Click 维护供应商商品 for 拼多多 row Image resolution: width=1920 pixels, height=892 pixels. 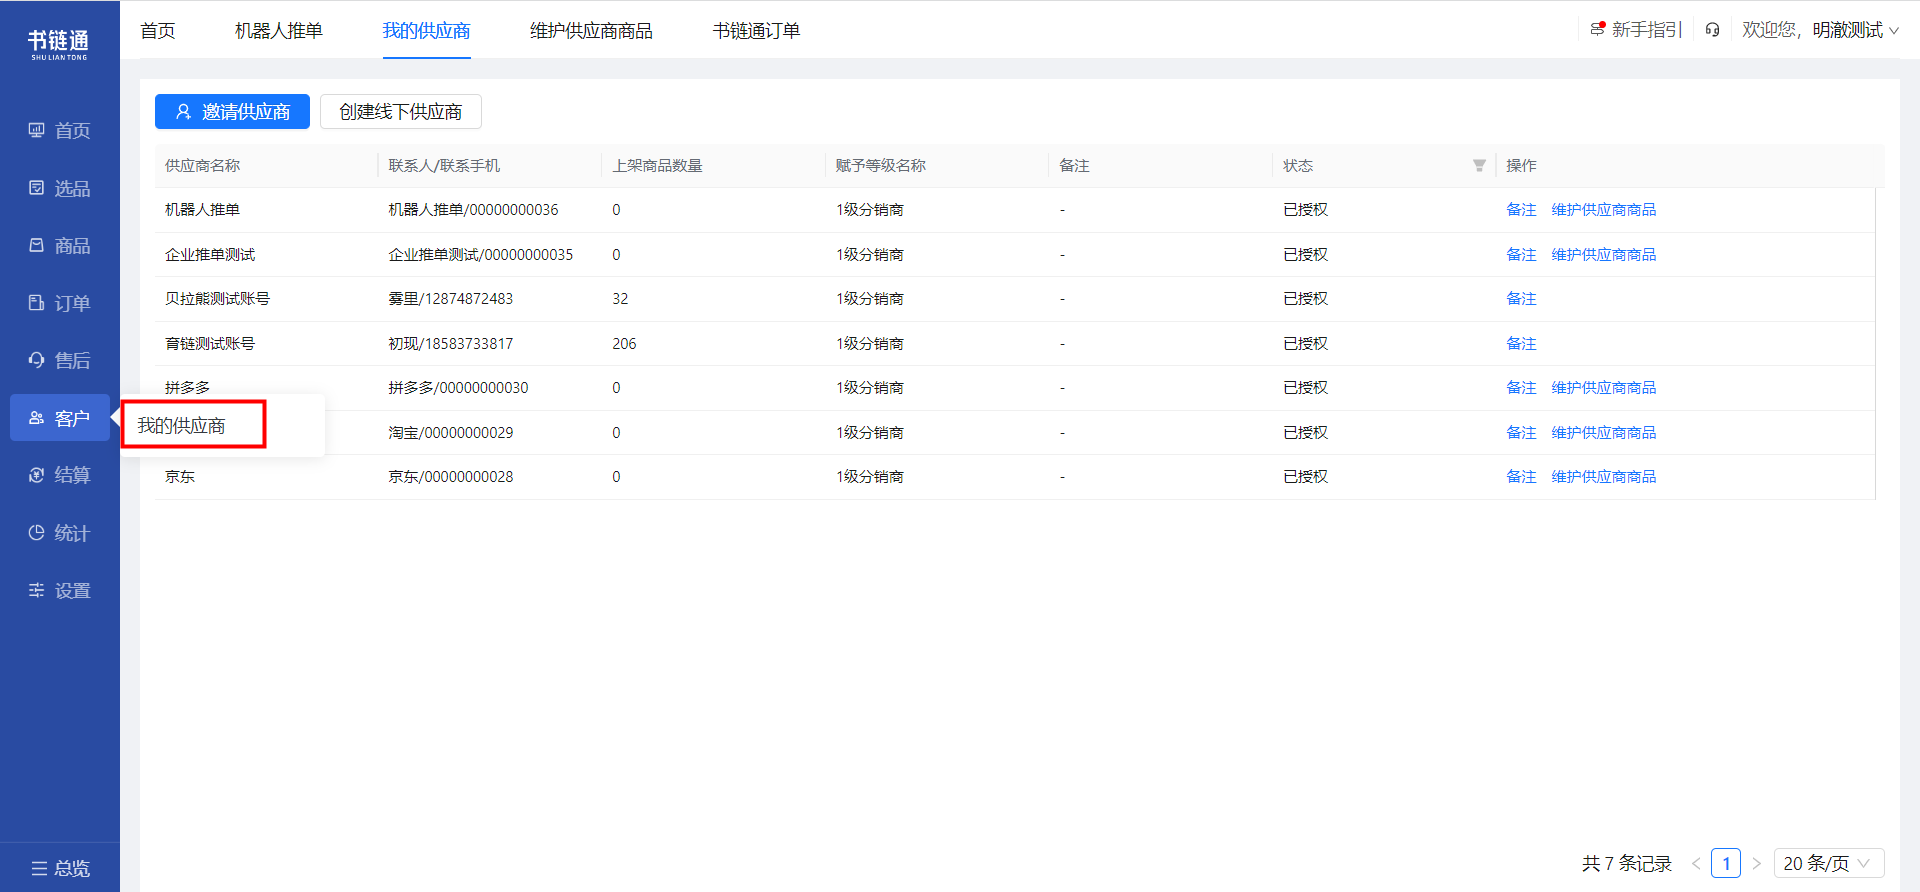click(x=1604, y=388)
